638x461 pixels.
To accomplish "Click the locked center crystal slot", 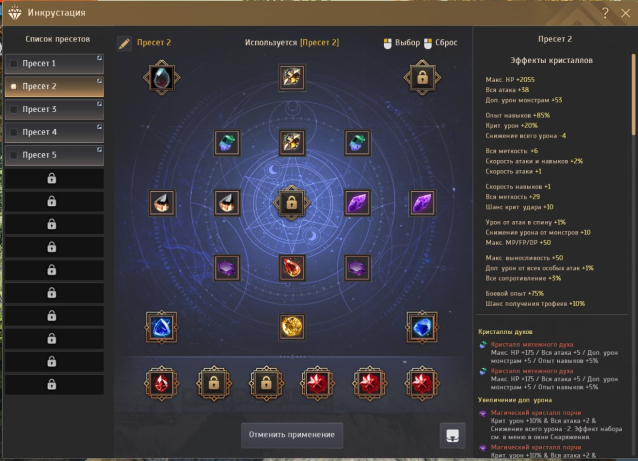I will click(x=291, y=203).
